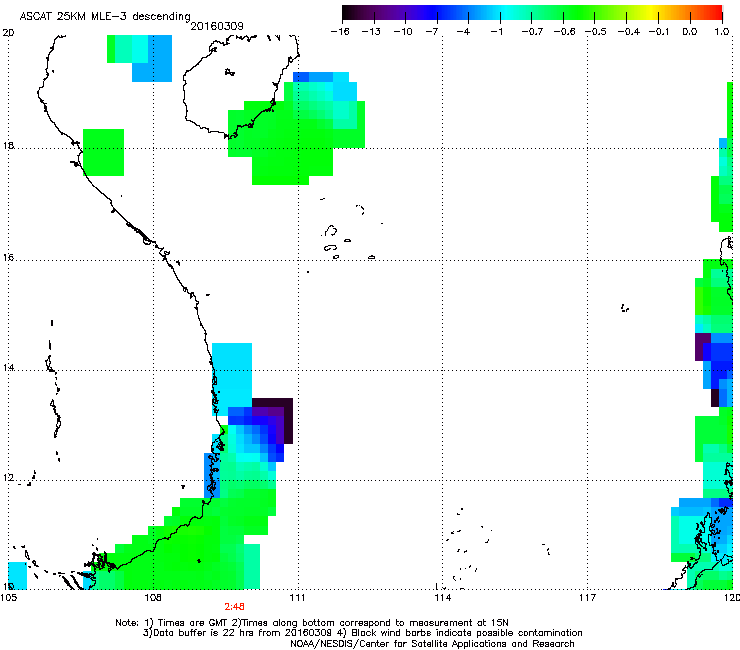Click latitude label 12 on left axis

coord(8,478)
